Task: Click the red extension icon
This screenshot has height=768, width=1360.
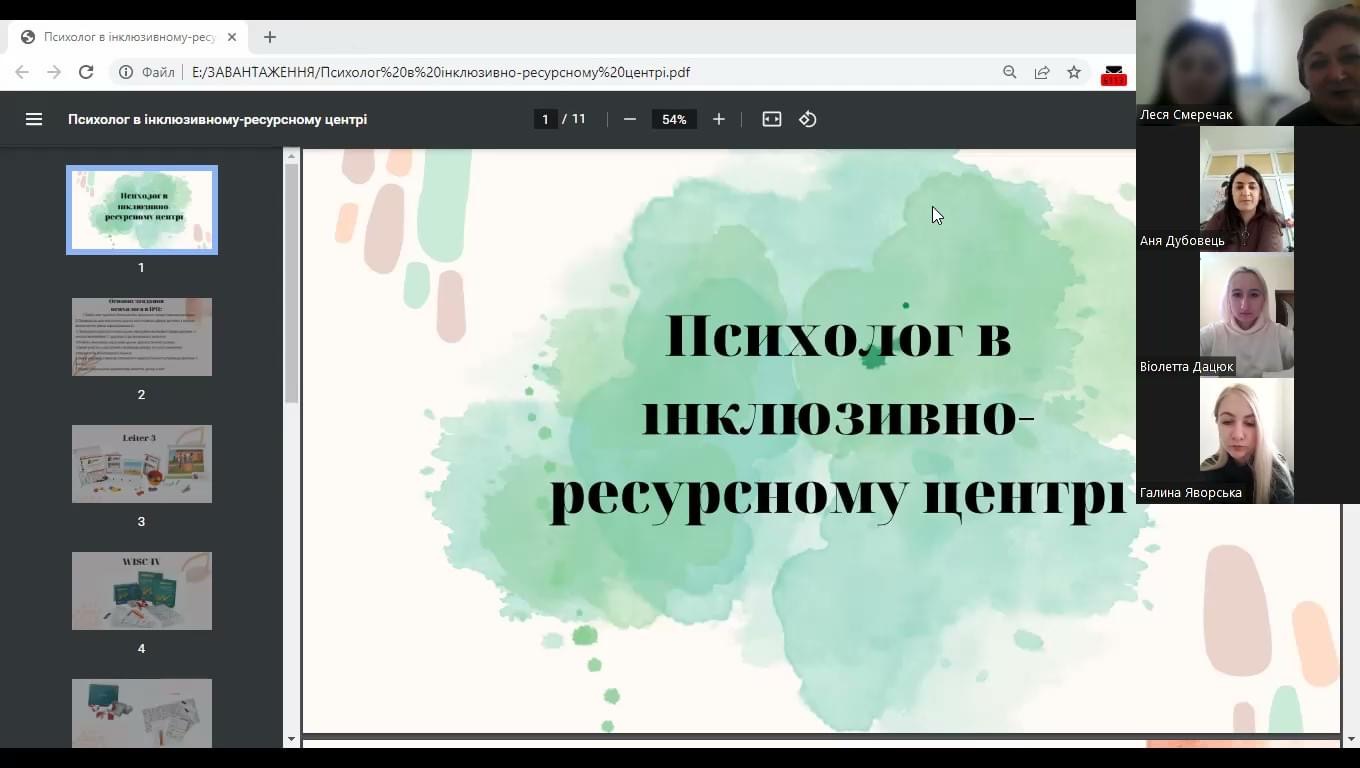Action: click(x=1113, y=74)
